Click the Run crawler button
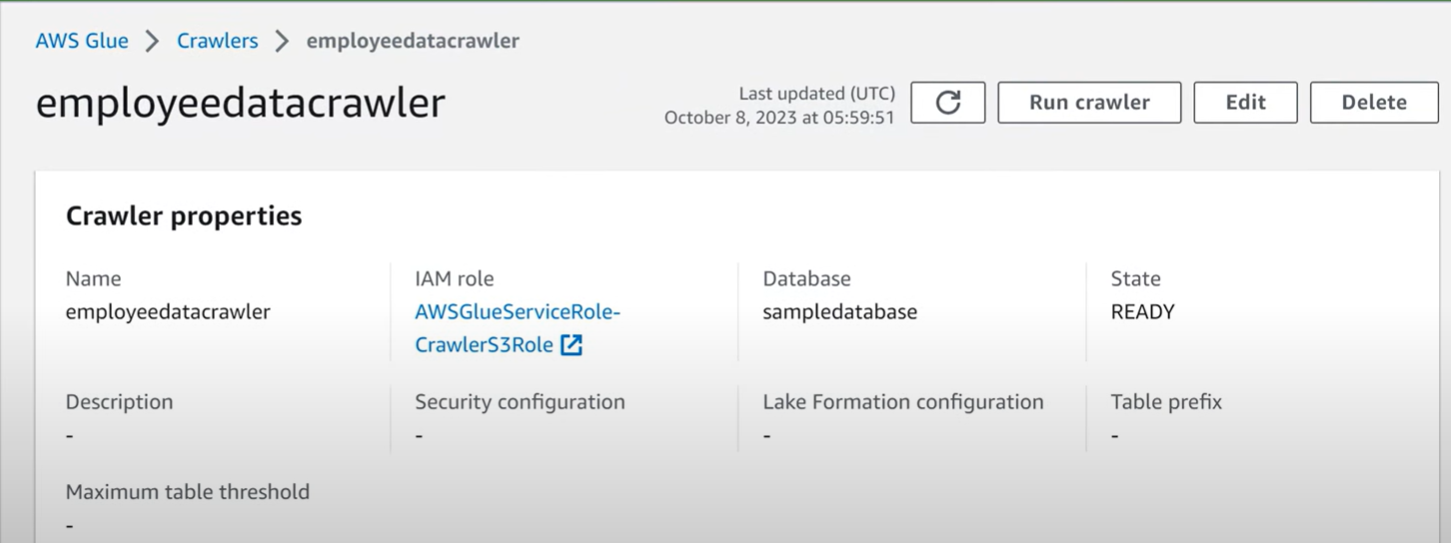1451x543 pixels. [1089, 102]
